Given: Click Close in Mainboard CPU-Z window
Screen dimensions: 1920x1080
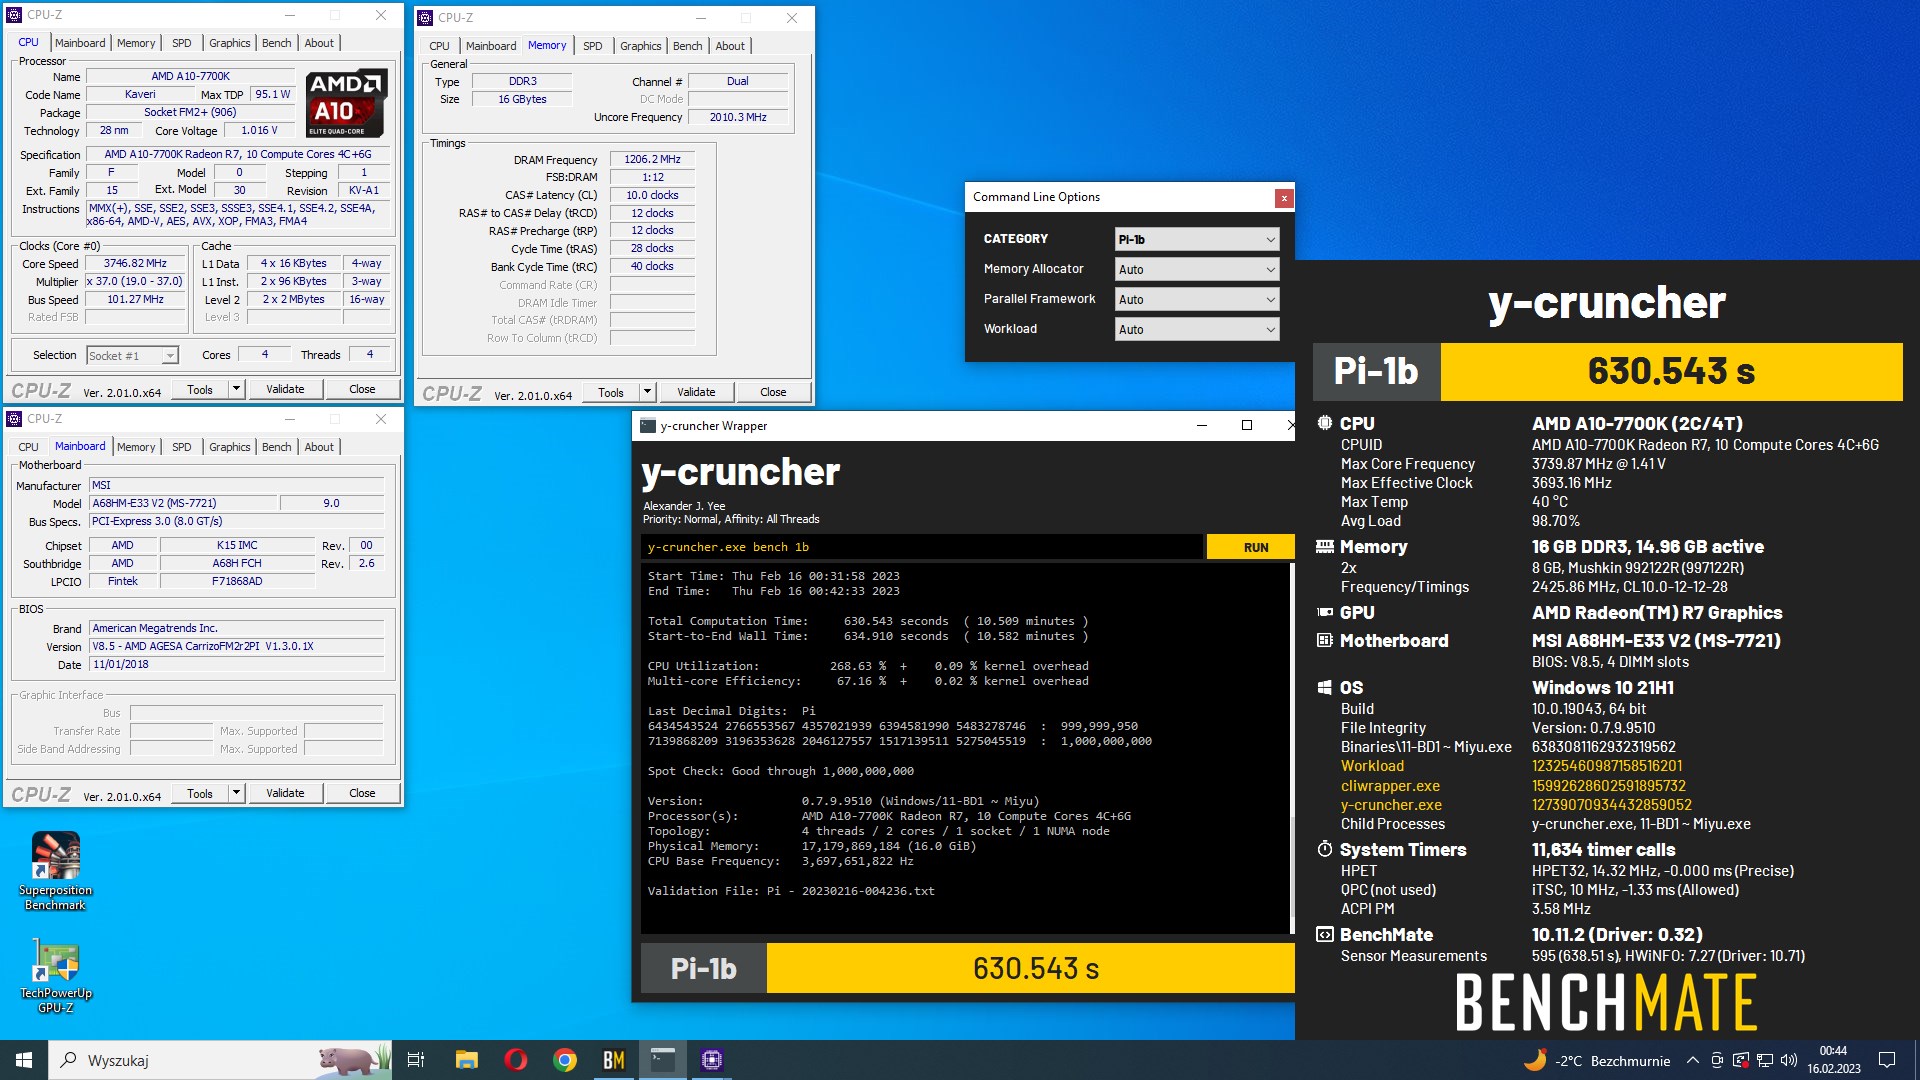Looking at the screenshot, I should pyautogui.click(x=362, y=793).
